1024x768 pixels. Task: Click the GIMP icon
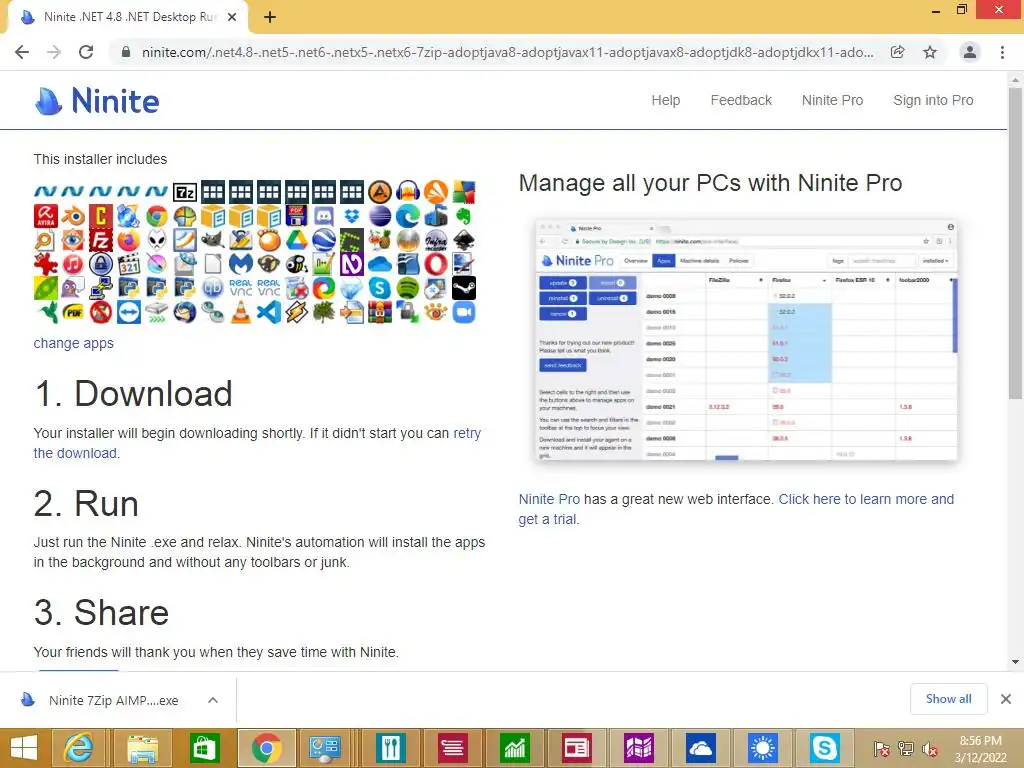tap(212, 240)
